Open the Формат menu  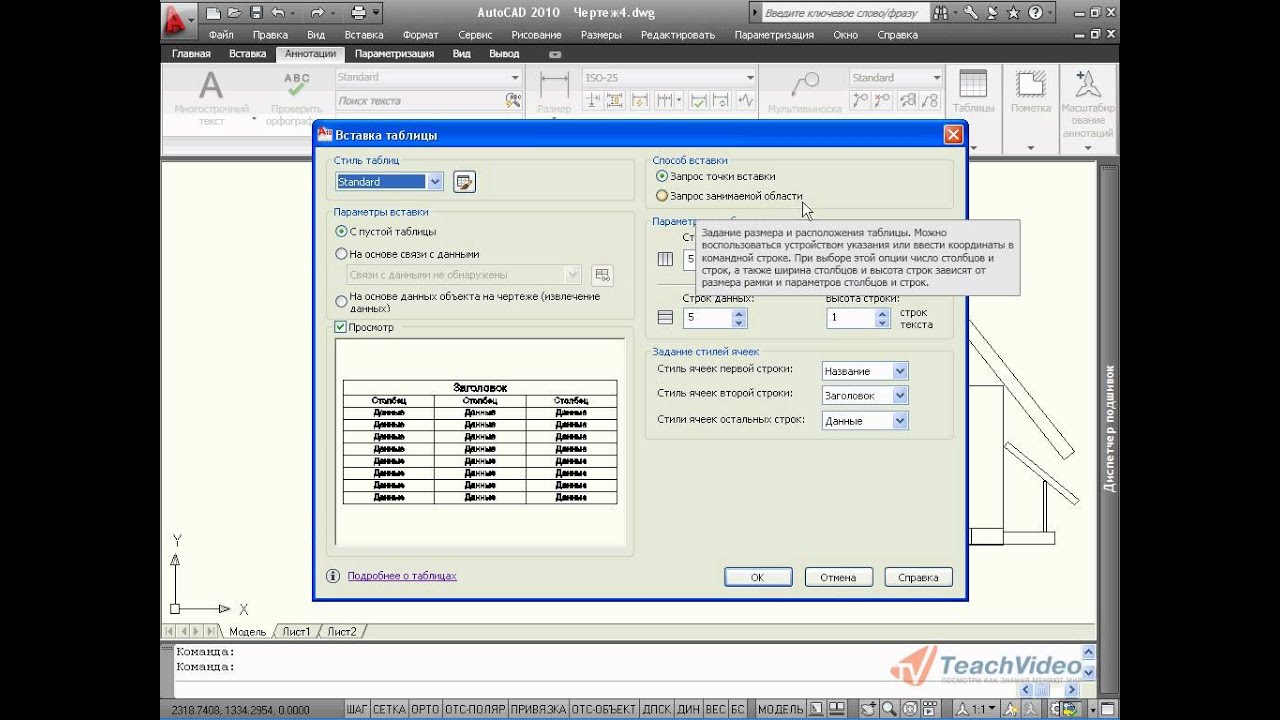click(x=420, y=34)
